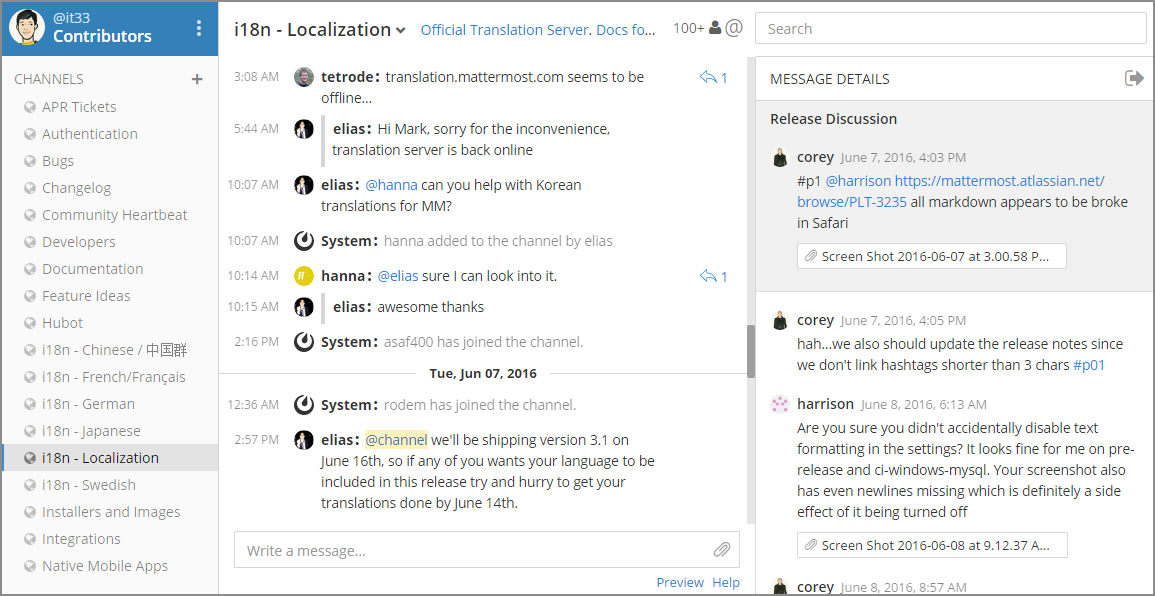The height and width of the screenshot is (596, 1155).
Task: Open reply thread on hanna's message
Action: [x=713, y=276]
